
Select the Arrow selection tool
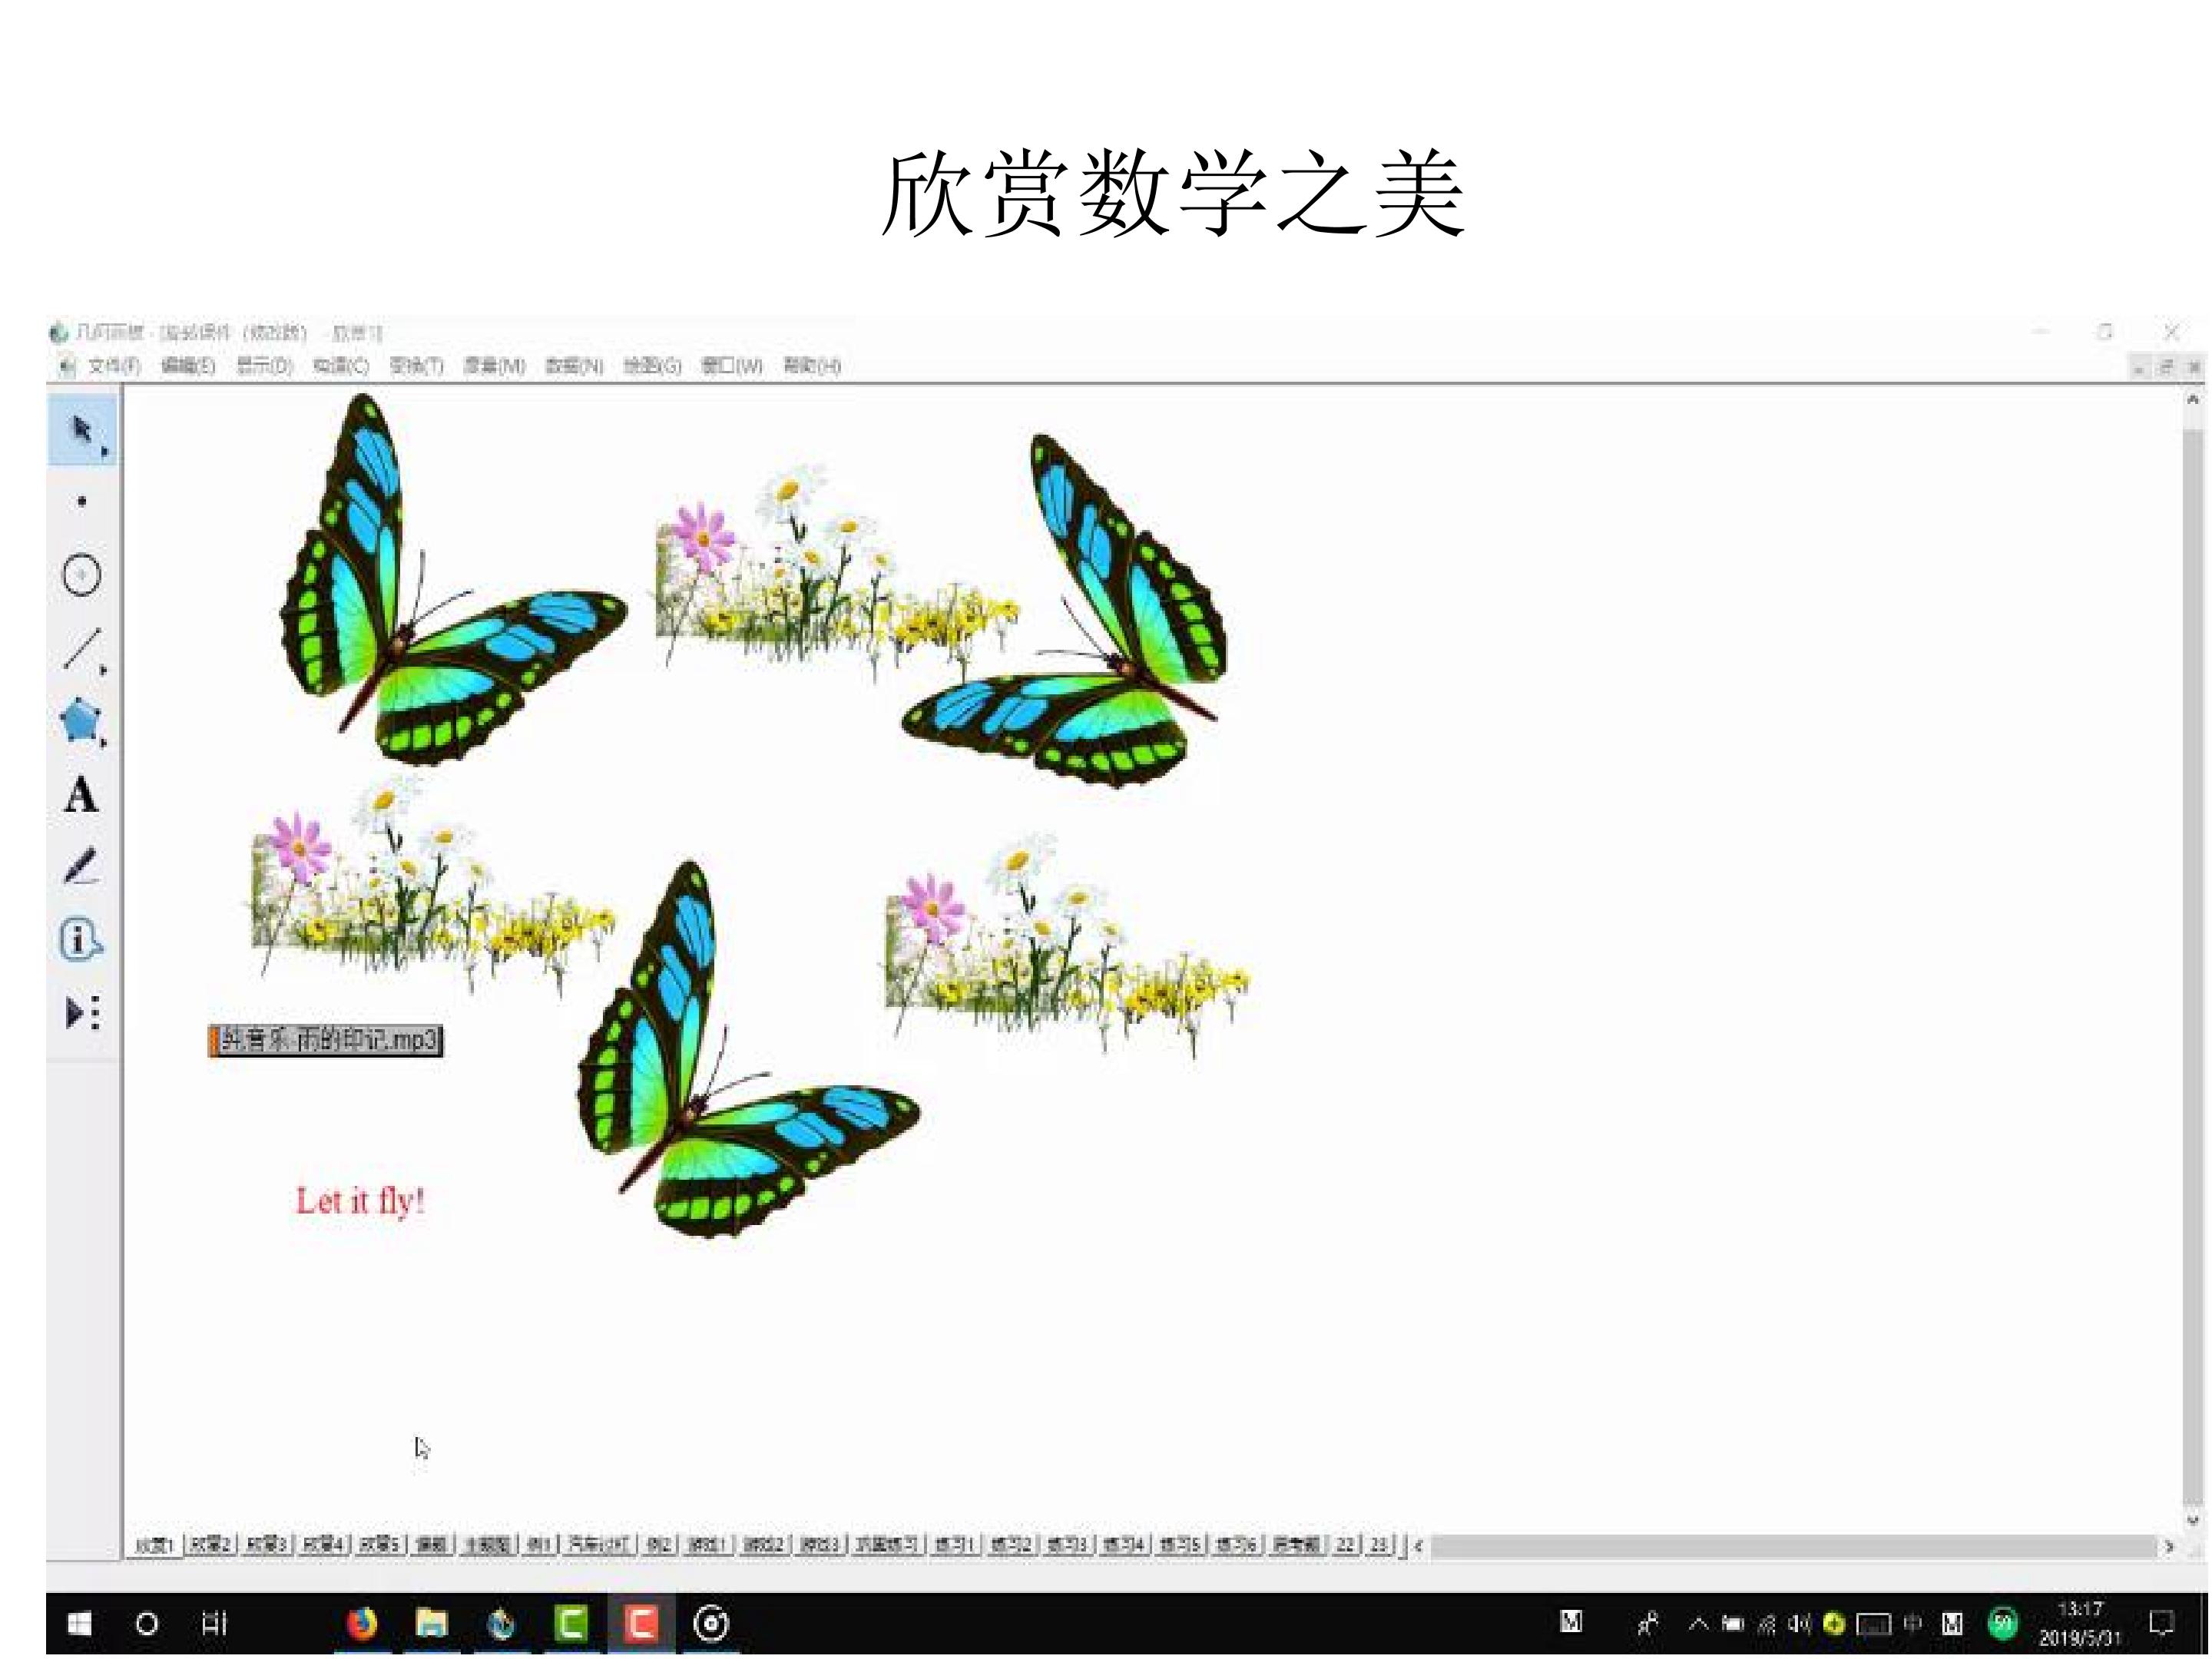pyautogui.click(x=82, y=431)
